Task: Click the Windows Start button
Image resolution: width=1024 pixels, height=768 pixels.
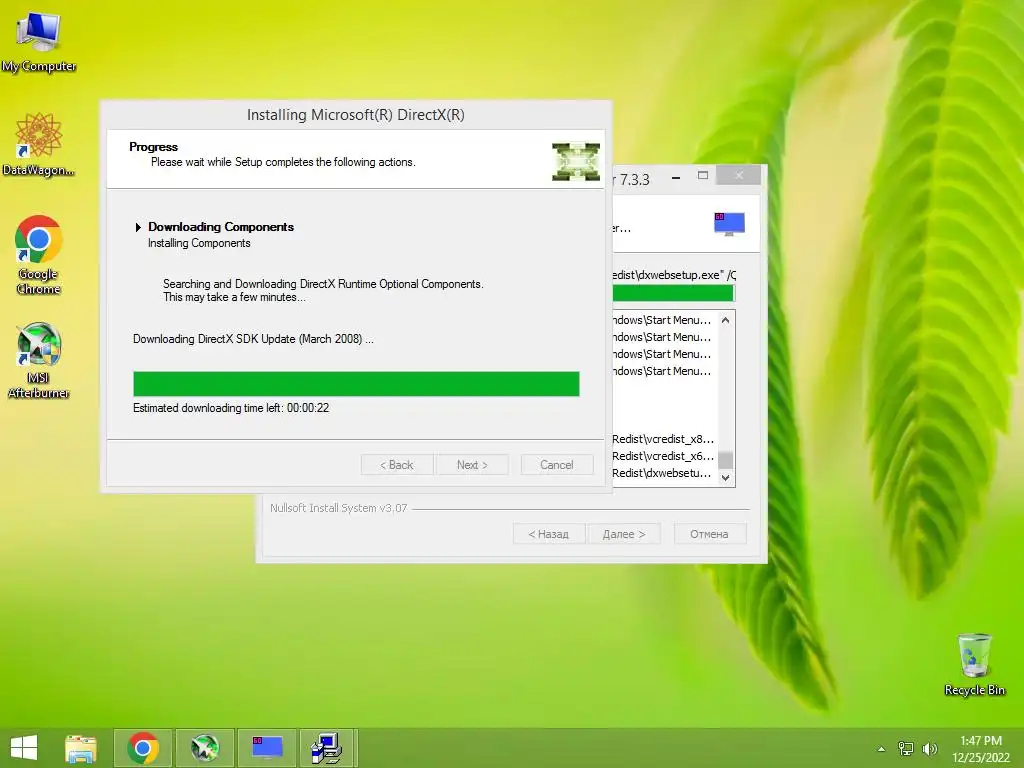Action: 24,748
